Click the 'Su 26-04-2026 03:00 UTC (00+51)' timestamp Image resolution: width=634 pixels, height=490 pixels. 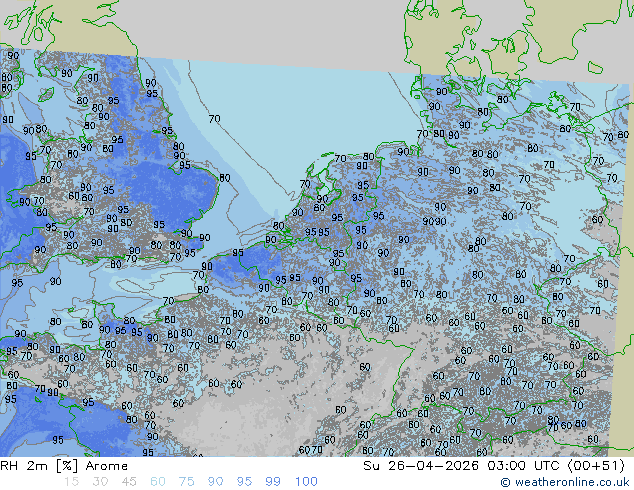point(494,466)
